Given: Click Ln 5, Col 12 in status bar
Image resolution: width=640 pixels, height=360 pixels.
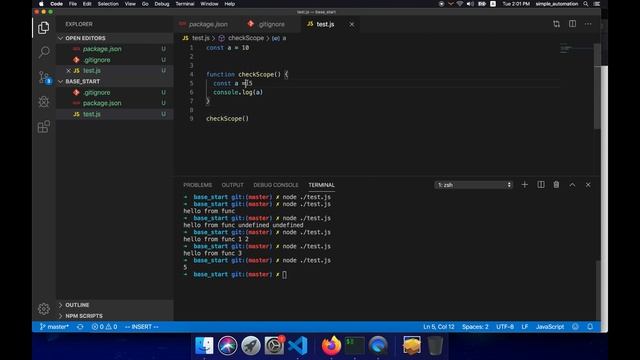Looking at the screenshot, I should (439, 327).
